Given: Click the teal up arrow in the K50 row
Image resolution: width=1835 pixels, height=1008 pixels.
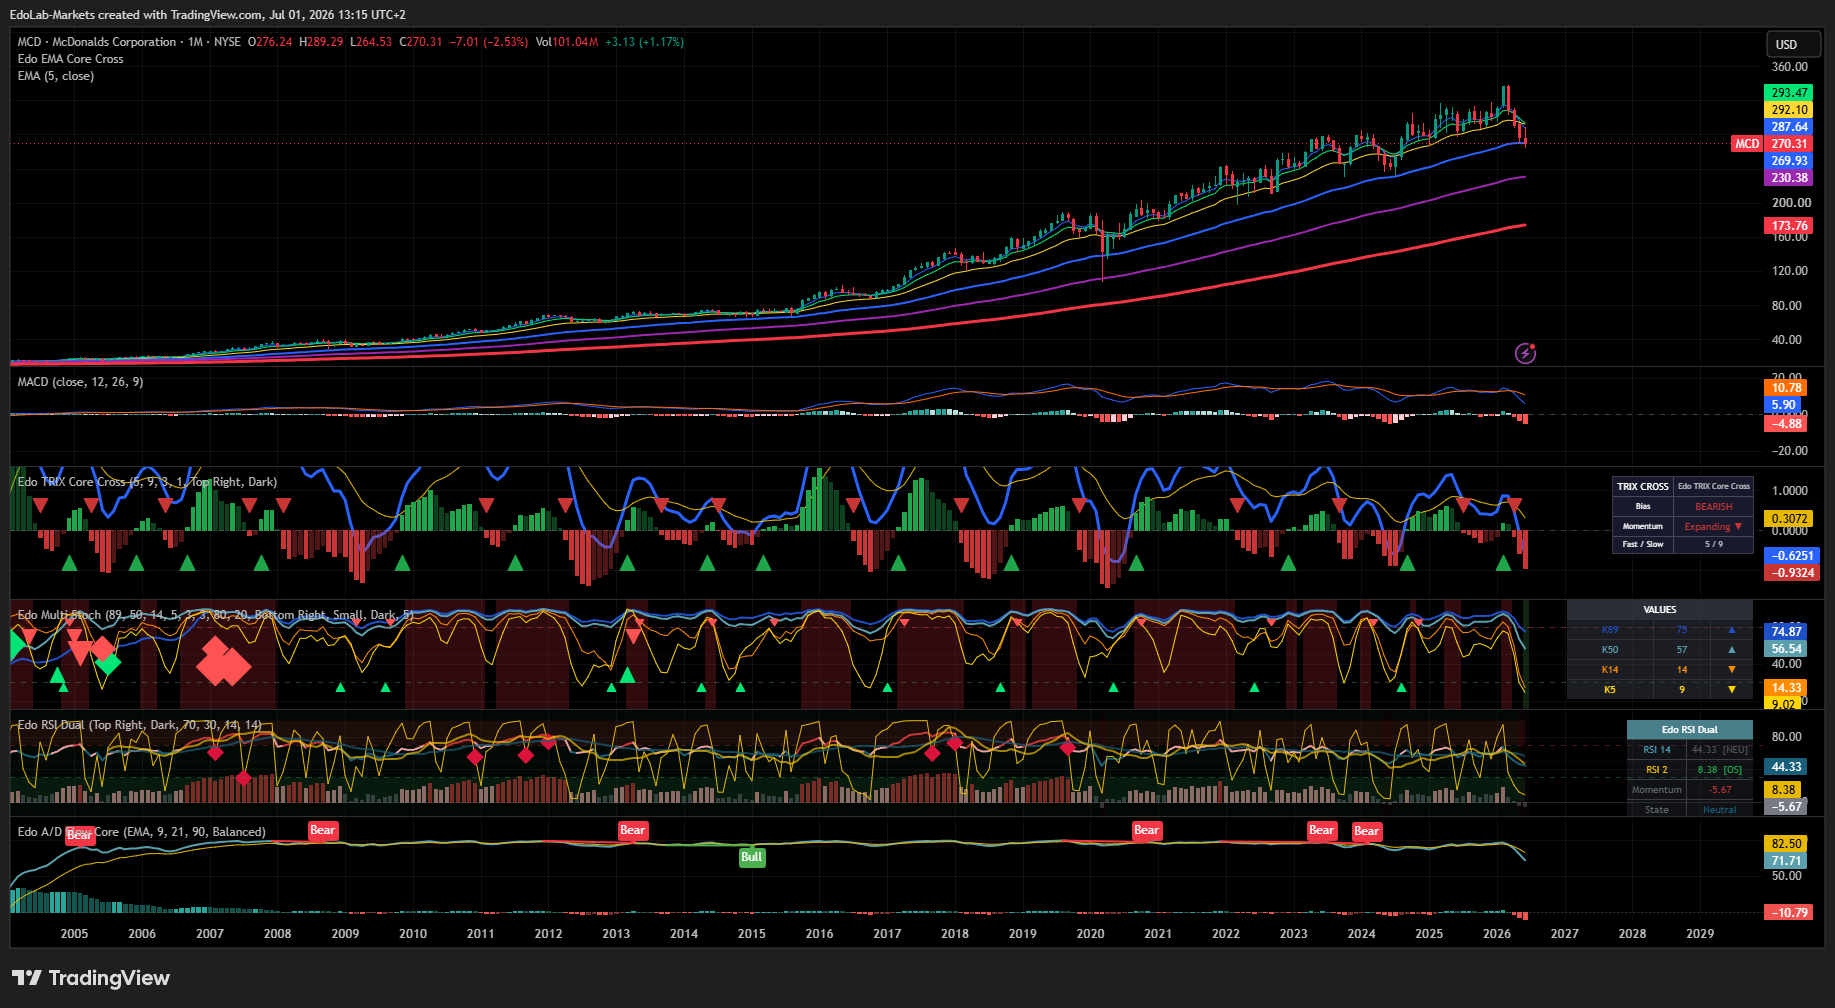Looking at the screenshot, I should (x=1732, y=650).
